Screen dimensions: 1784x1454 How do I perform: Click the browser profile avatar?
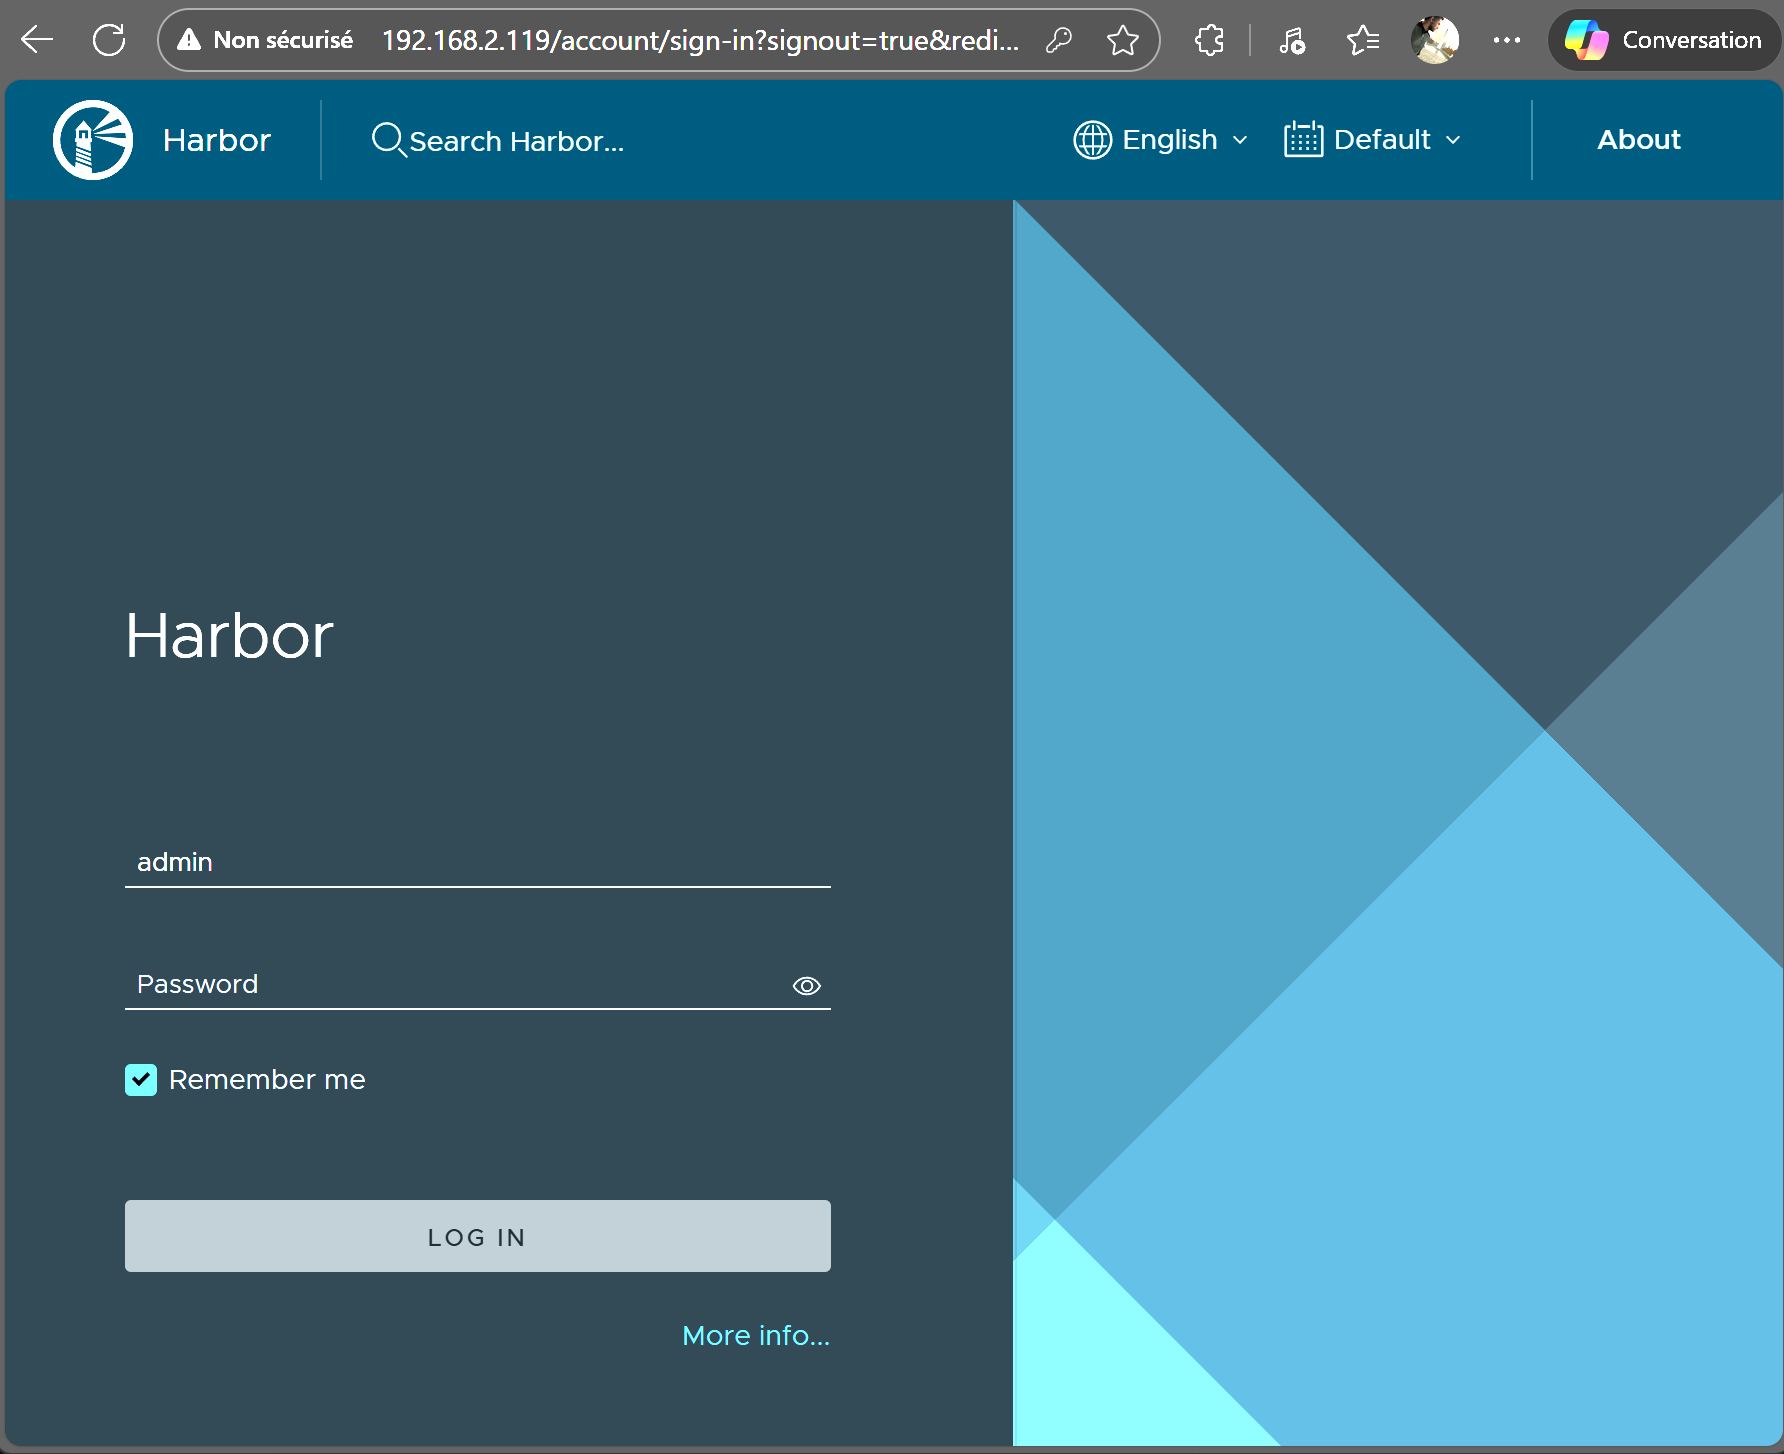point(1434,40)
